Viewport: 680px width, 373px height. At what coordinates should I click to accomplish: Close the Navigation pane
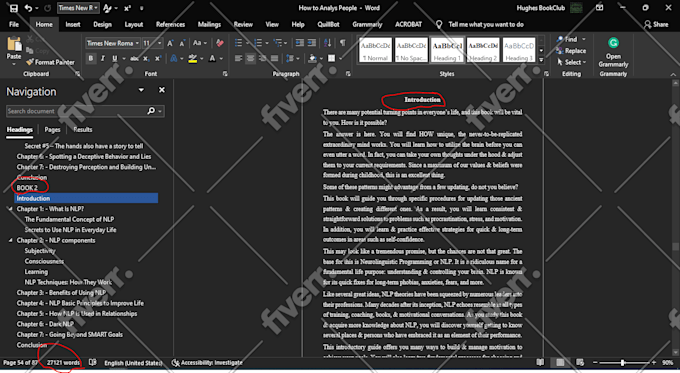[162, 90]
